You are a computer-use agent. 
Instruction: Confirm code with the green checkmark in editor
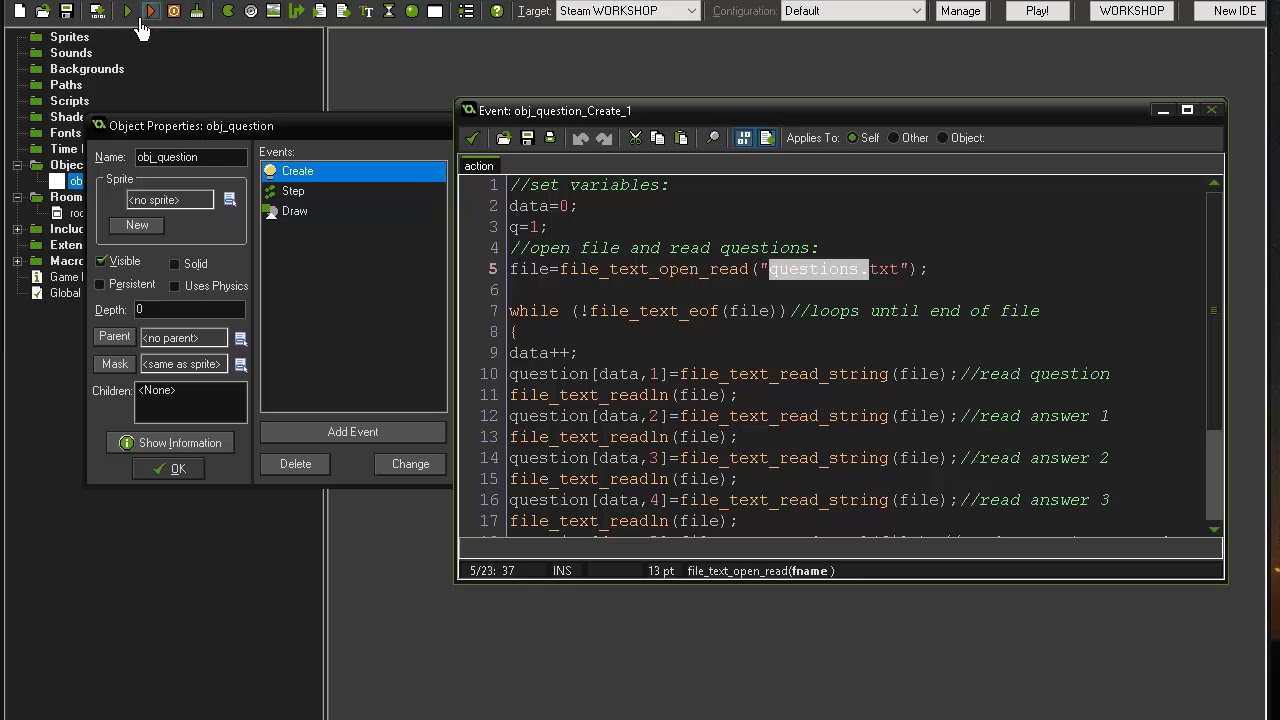pos(472,138)
